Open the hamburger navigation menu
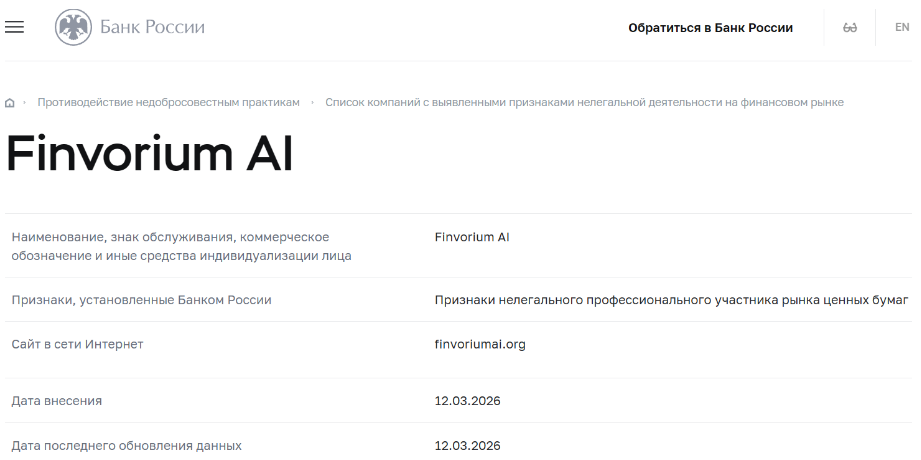Screen dimensions: 921x460 tap(14, 27)
